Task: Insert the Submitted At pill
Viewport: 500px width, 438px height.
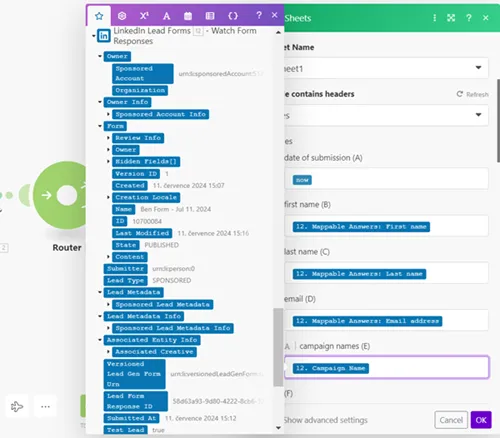Action: tap(132, 418)
